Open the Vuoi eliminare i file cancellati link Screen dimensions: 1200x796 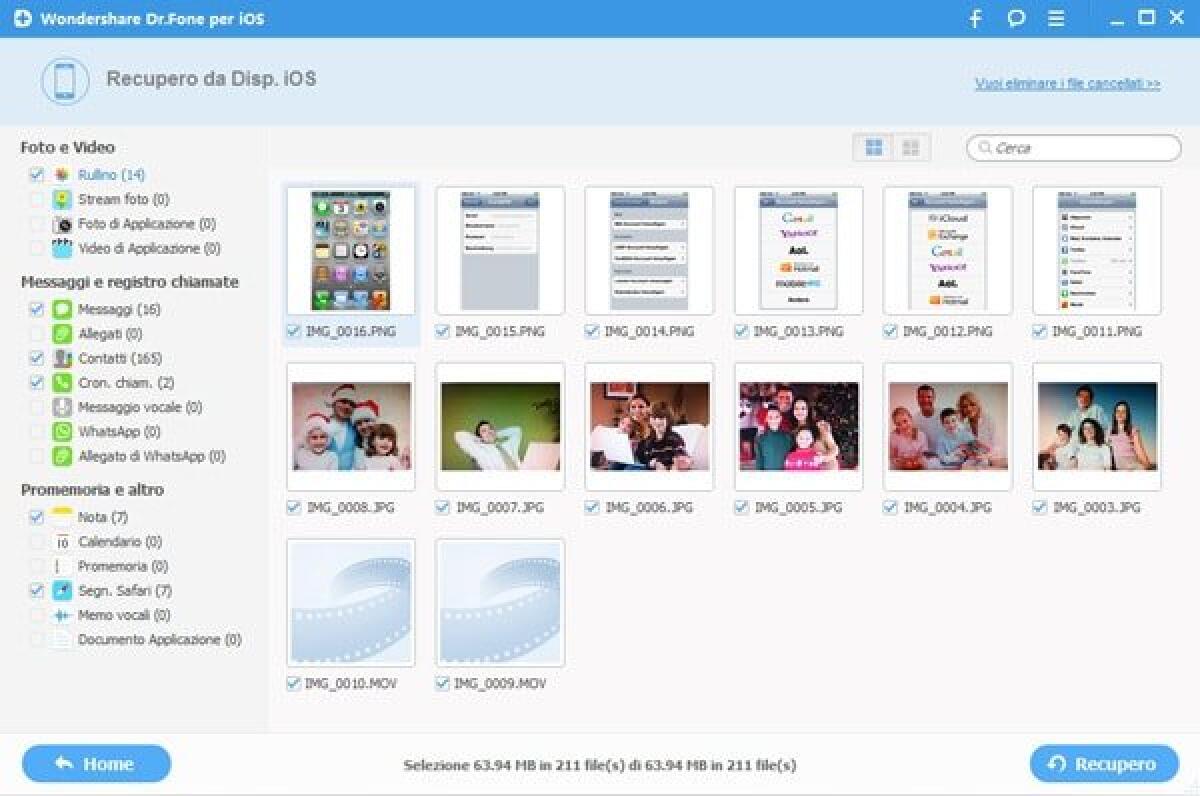click(1067, 84)
